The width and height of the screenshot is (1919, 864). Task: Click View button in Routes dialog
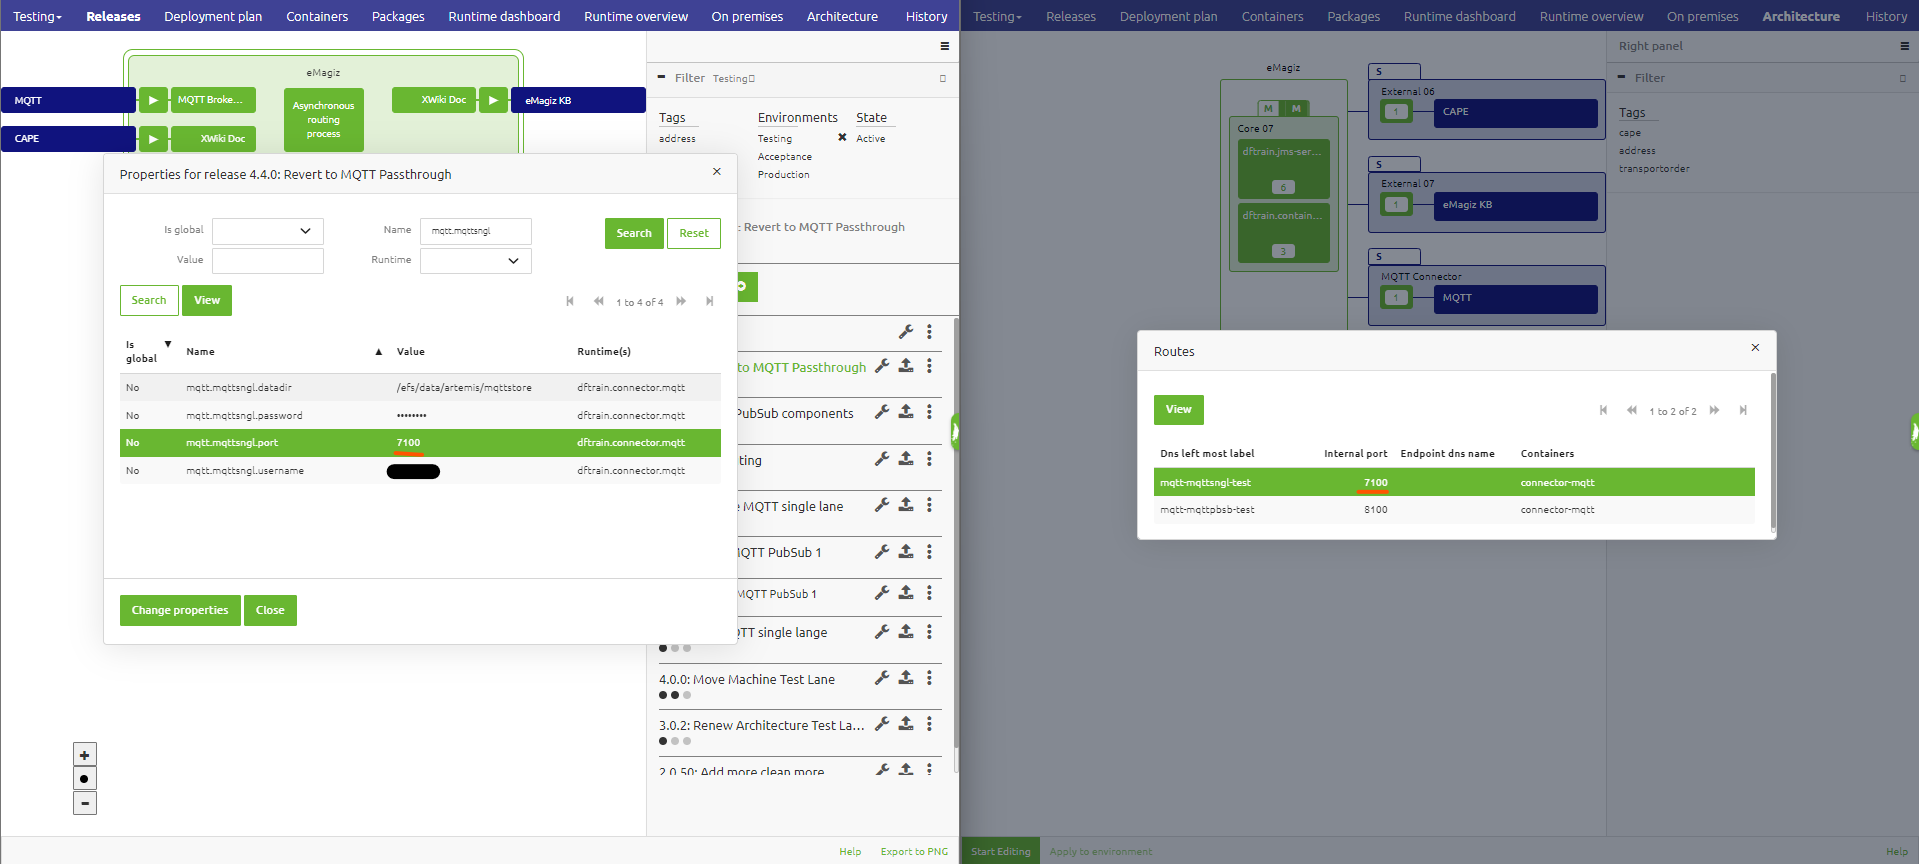pyautogui.click(x=1179, y=409)
